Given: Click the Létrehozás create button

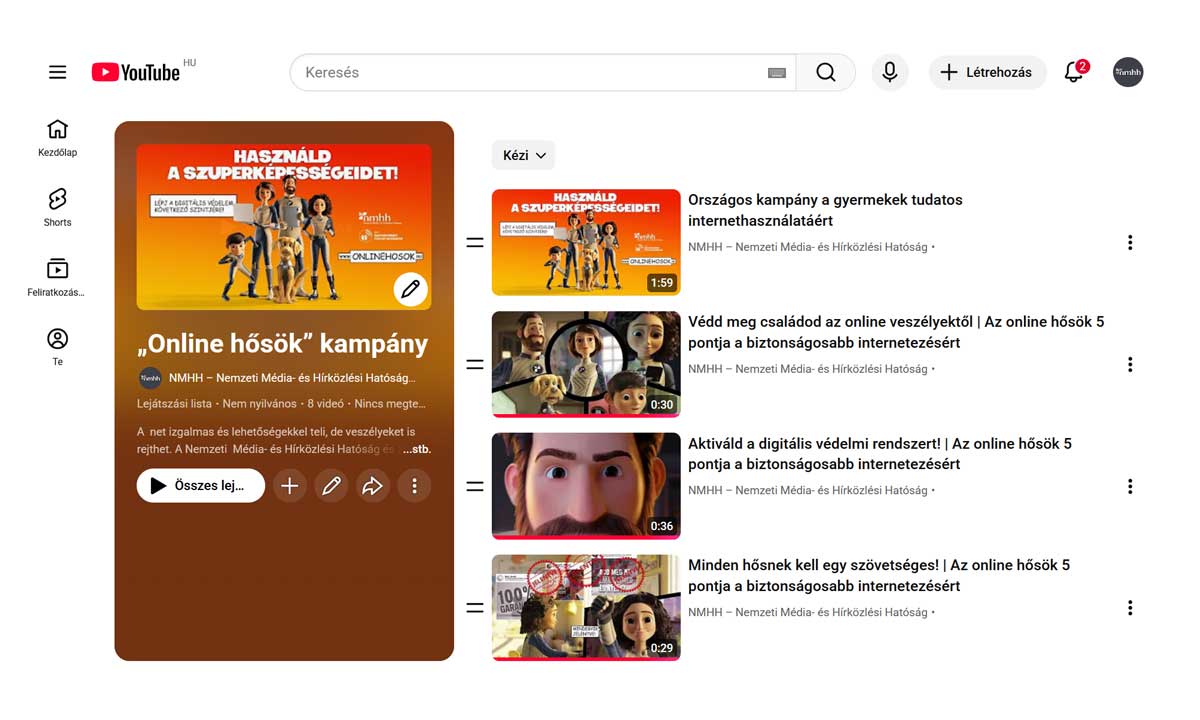Looking at the screenshot, I should pyautogui.click(x=987, y=72).
